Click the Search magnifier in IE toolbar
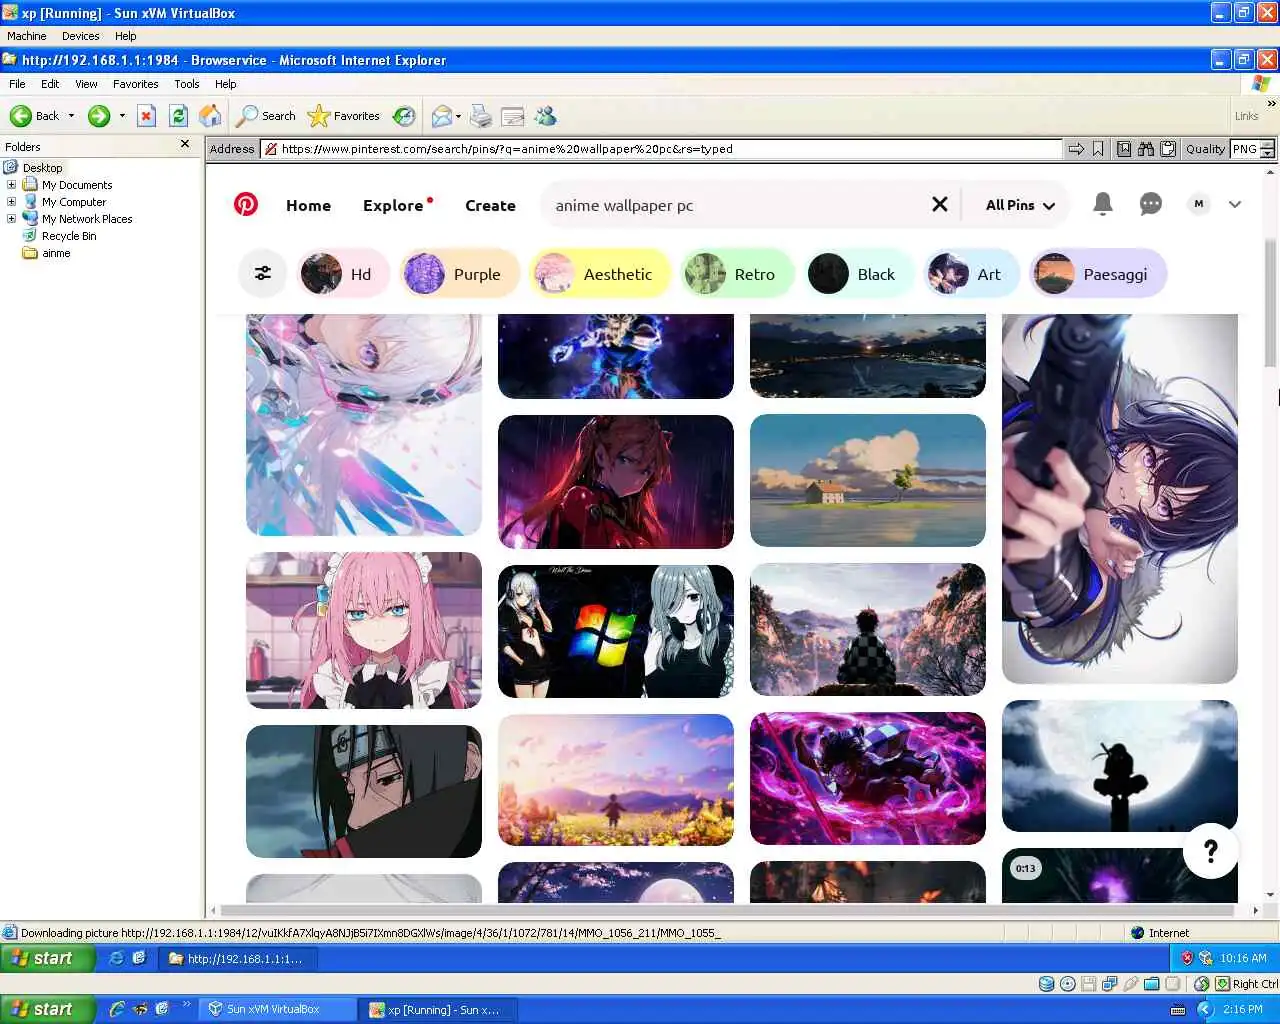The width and height of the screenshot is (1280, 1024). [x=266, y=116]
